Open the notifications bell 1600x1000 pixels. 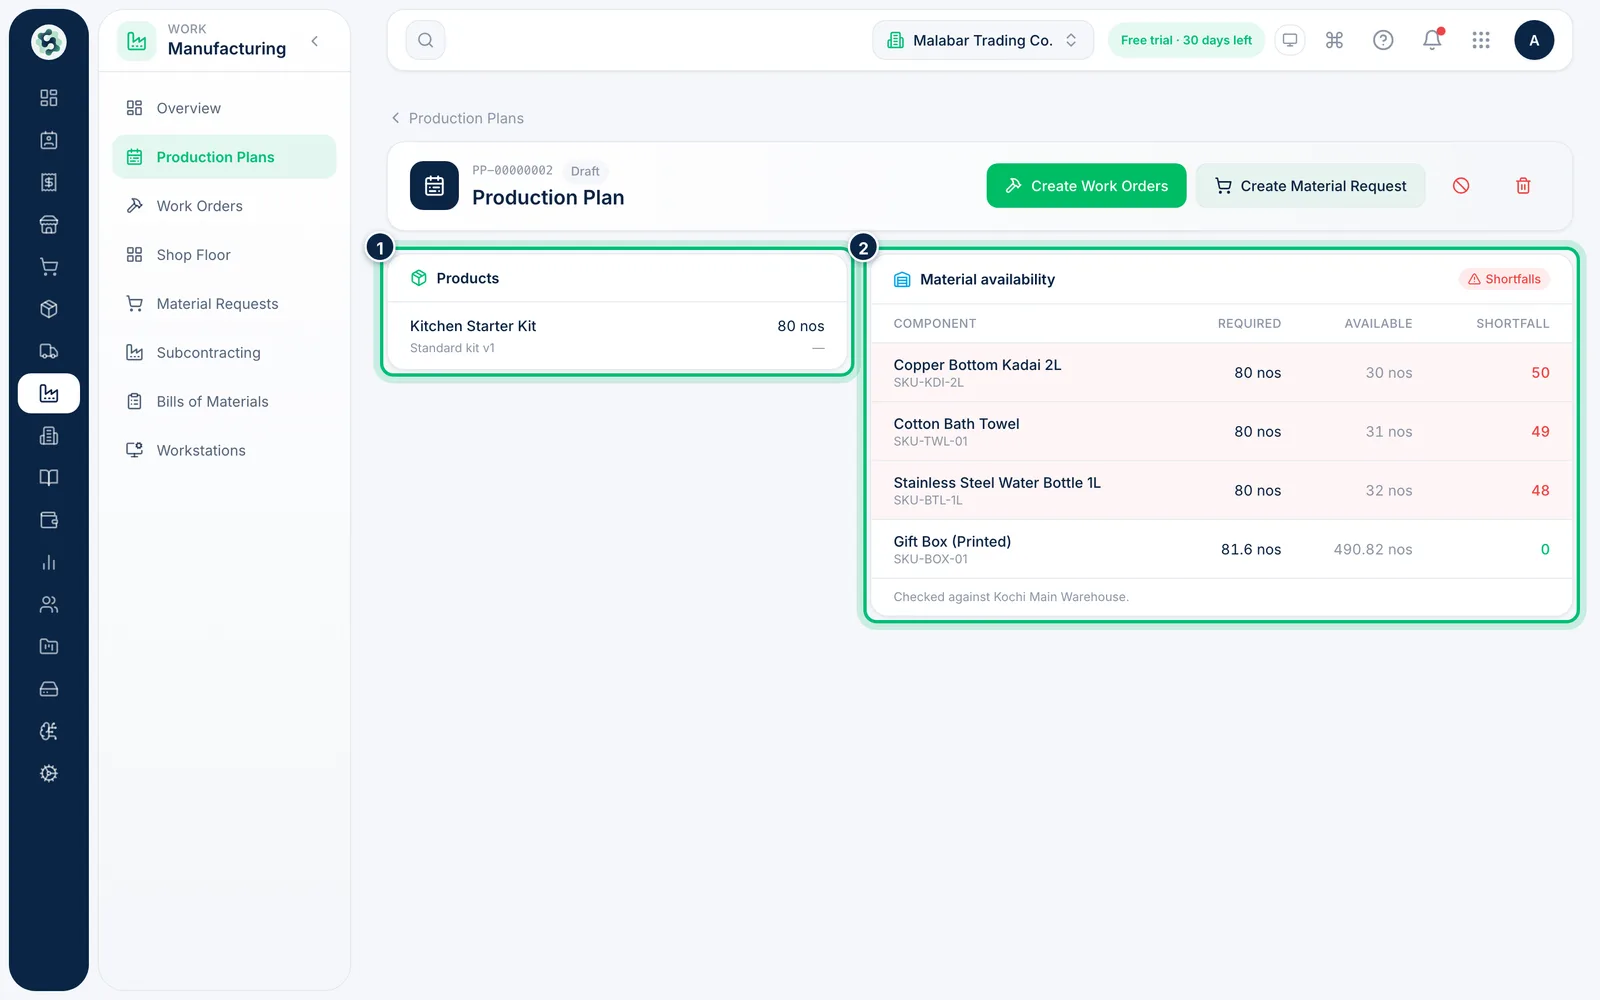coord(1432,40)
